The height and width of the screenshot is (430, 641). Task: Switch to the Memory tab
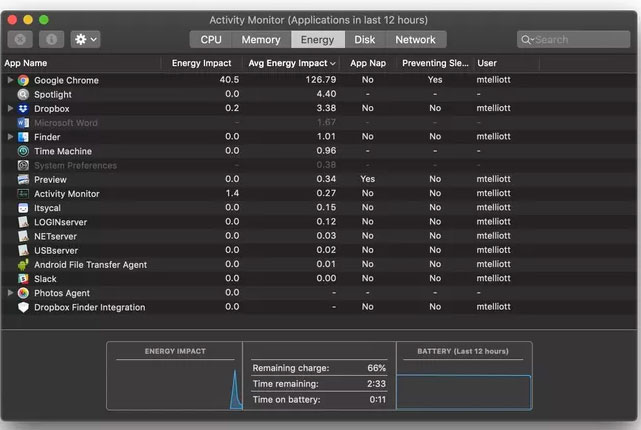coord(260,40)
